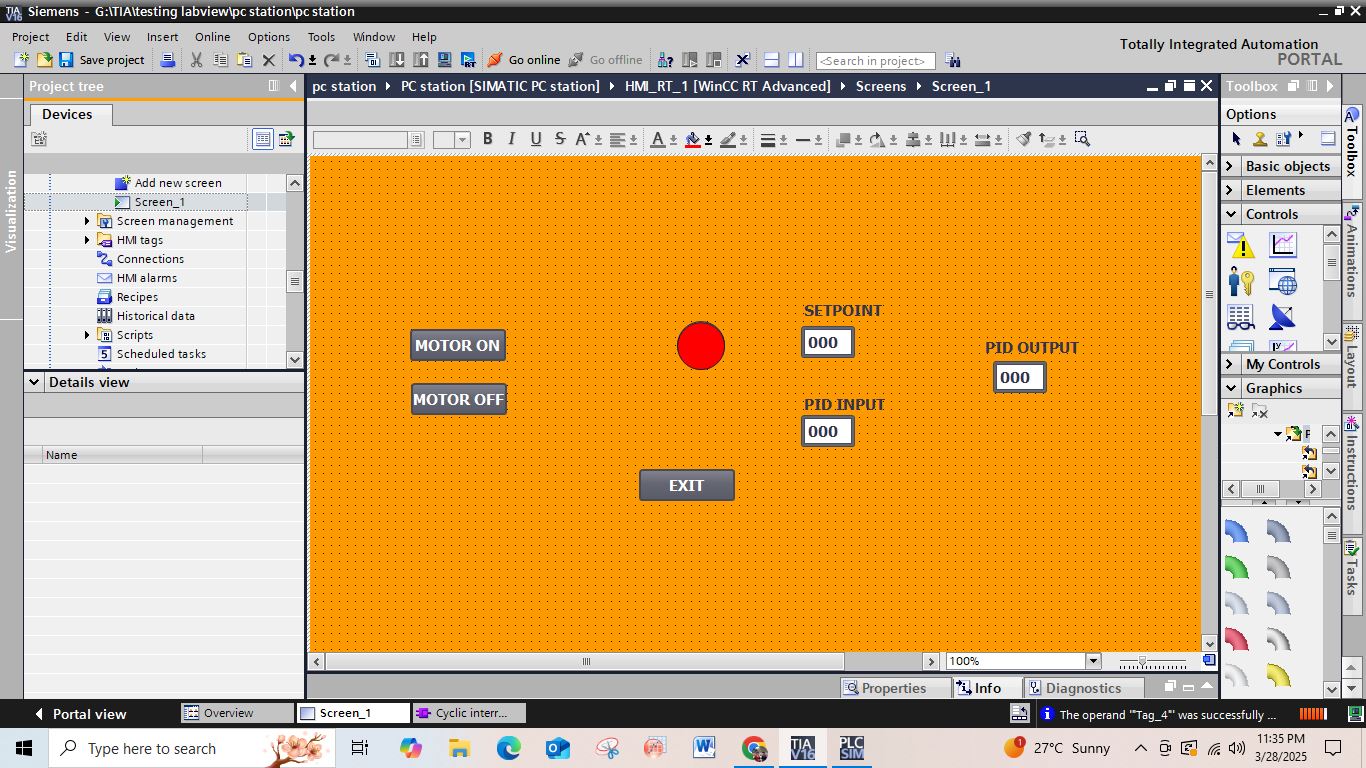Expand the HMI tags tree node
Screen dimensions: 1366x768
87,240
